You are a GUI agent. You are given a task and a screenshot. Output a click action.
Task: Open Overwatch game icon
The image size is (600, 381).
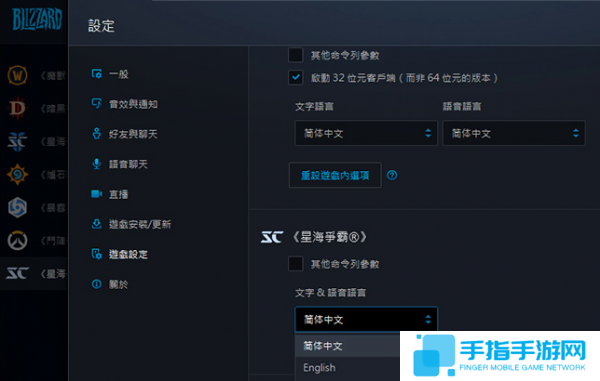pos(17,241)
